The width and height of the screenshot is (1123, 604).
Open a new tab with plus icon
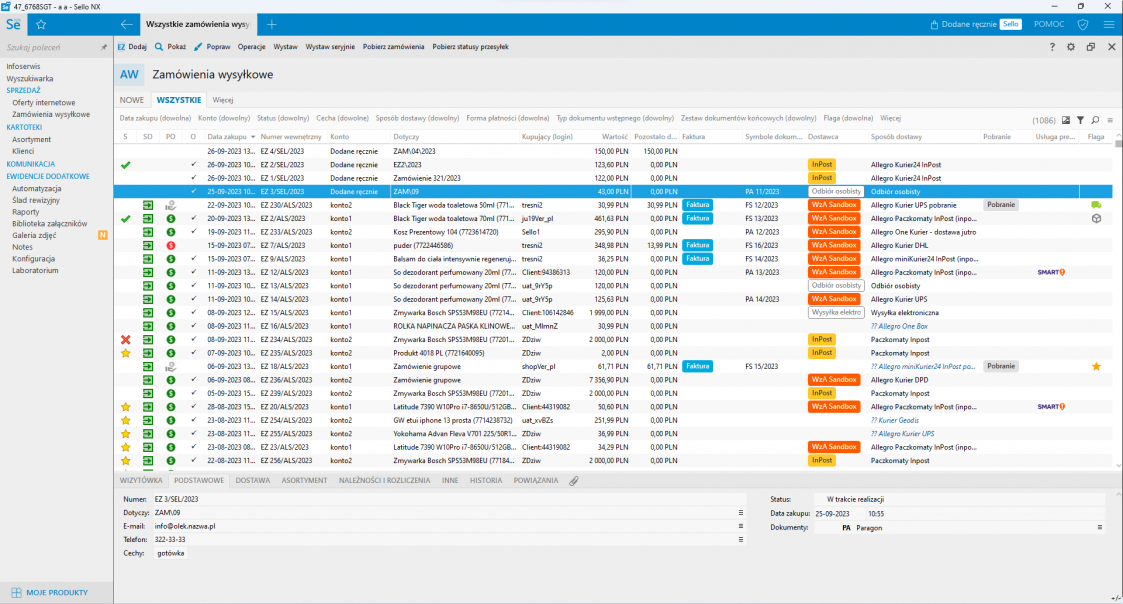pyautogui.click(x=272, y=23)
